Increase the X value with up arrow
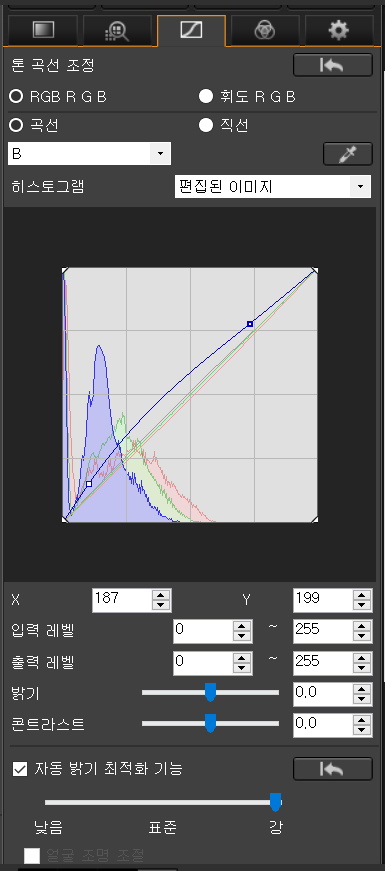385x871 pixels. tap(161, 594)
